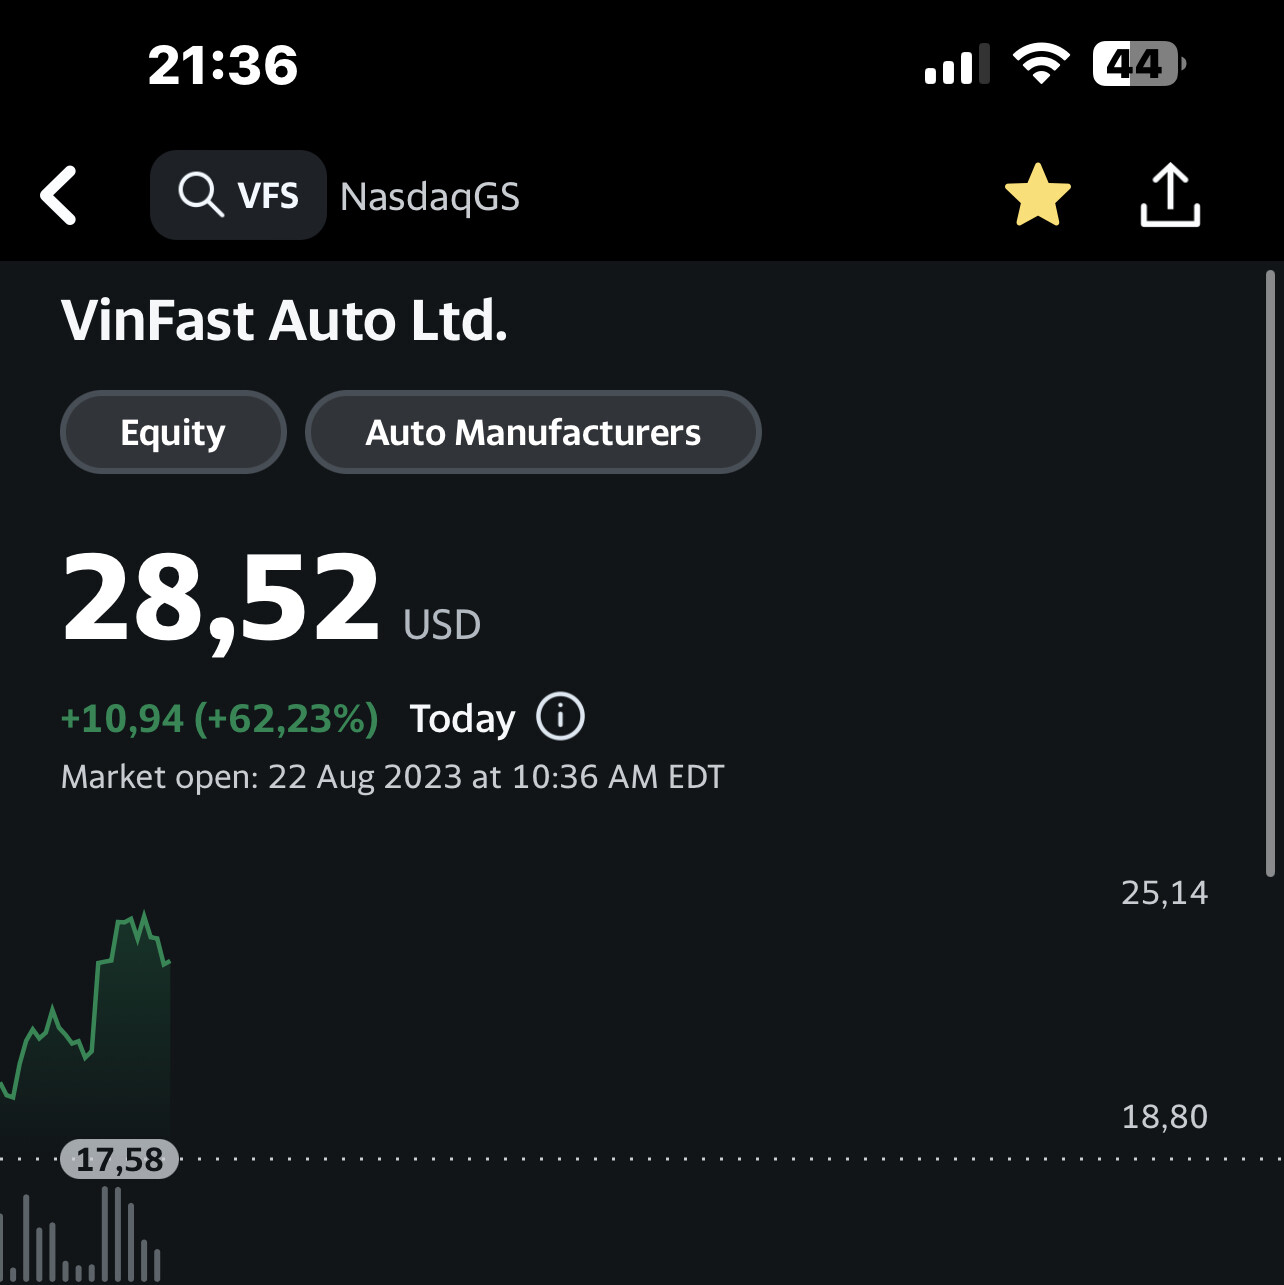Image resolution: width=1284 pixels, height=1285 pixels.
Task: Tap the magnifying glass search icon
Action: click(x=199, y=194)
